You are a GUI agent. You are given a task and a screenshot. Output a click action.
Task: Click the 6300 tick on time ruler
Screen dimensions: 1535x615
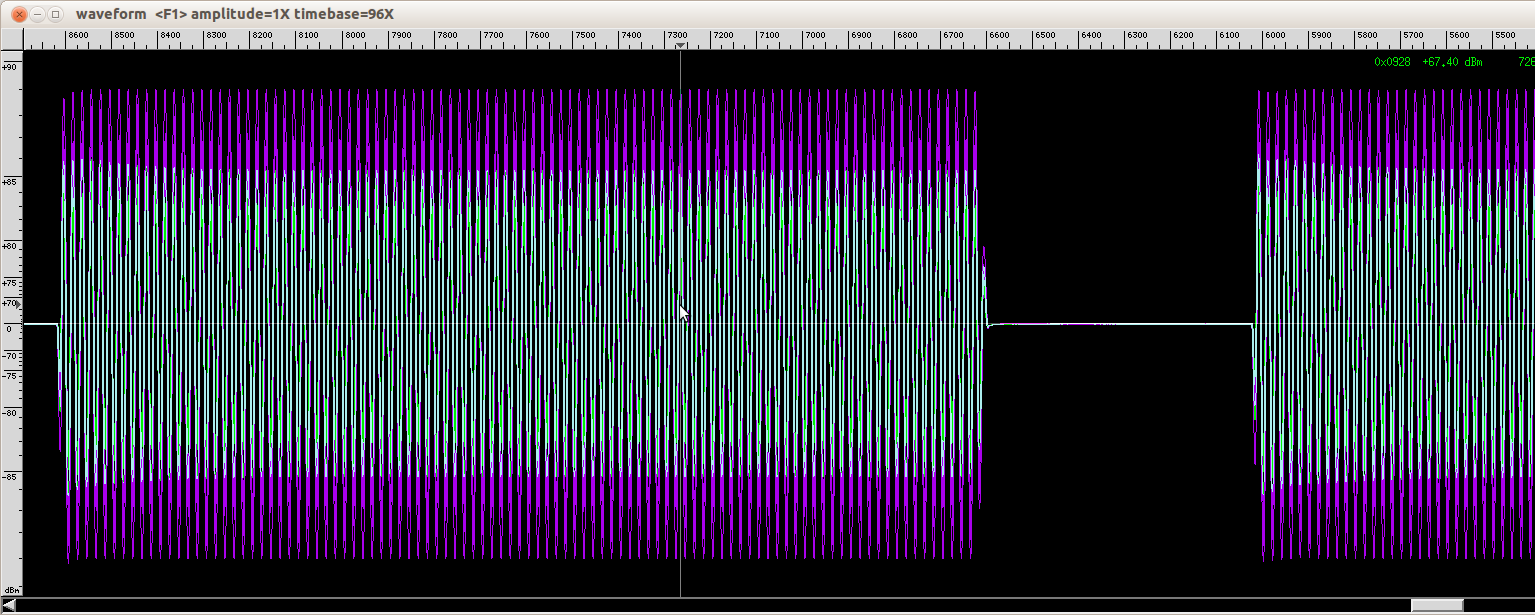click(1137, 35)
